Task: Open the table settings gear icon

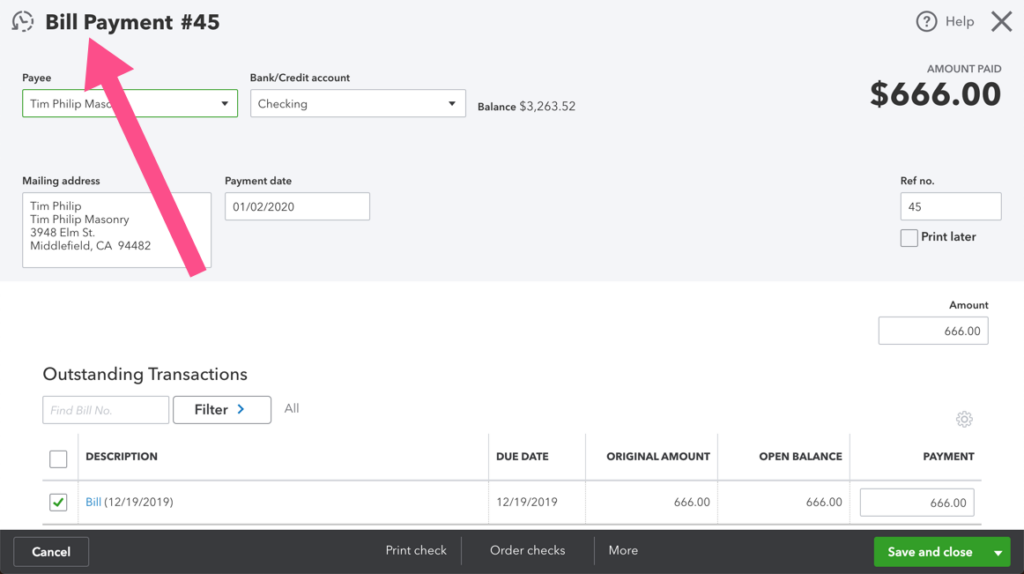Action: tap(964, 419)
